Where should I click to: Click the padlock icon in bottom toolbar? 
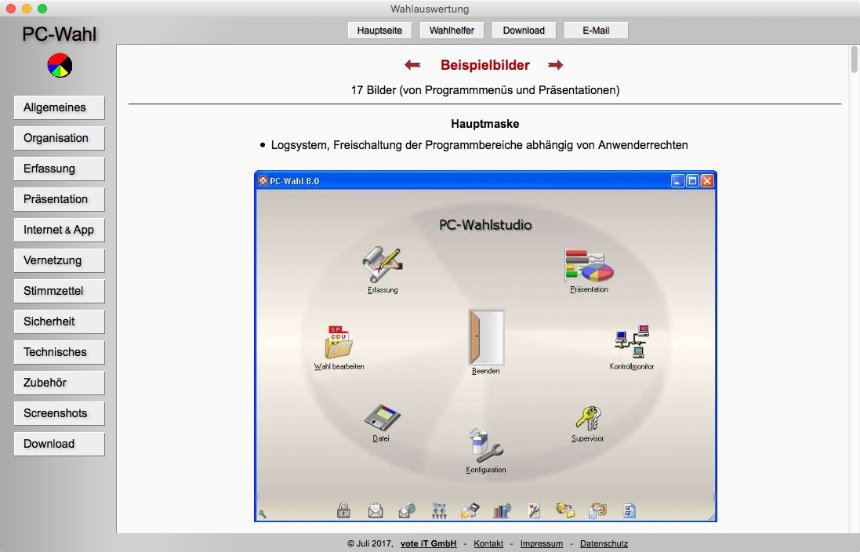pos(343,510)
